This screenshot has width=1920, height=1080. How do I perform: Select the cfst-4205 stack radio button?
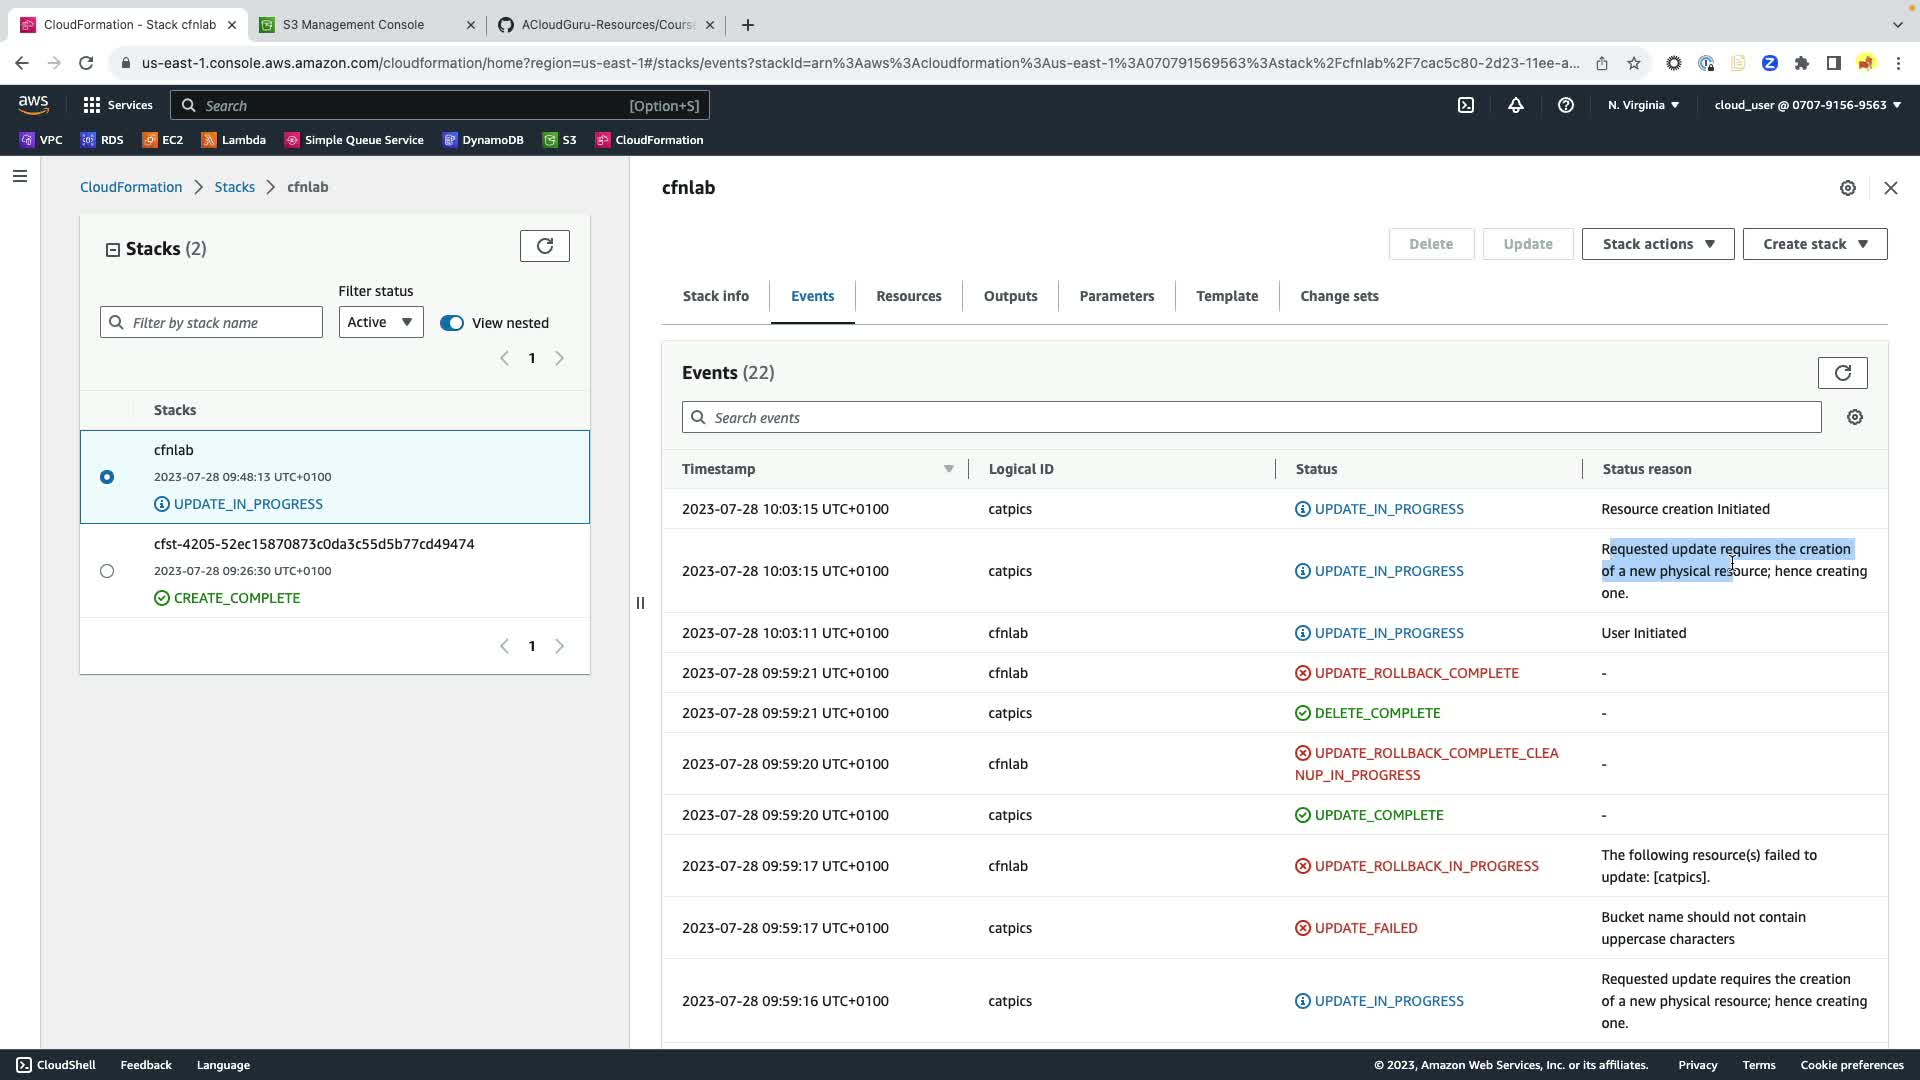[107, 571]
